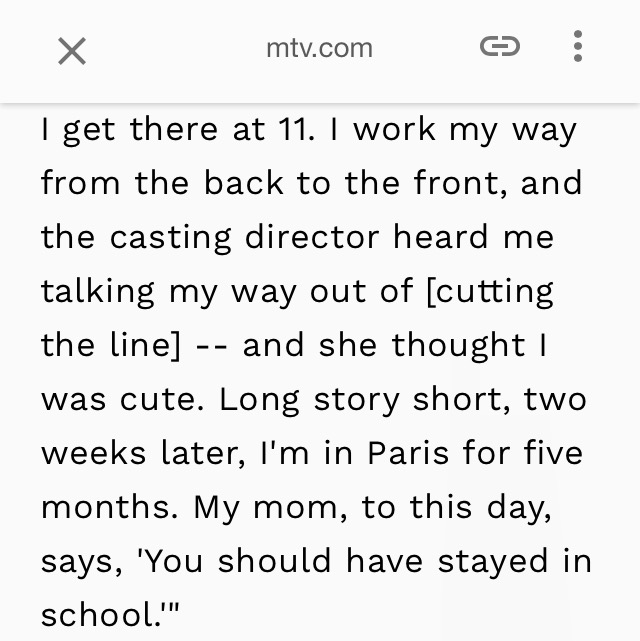Close the in-app browser with the X
Viewport: 640px width, 641px height.
pos(72,51)
